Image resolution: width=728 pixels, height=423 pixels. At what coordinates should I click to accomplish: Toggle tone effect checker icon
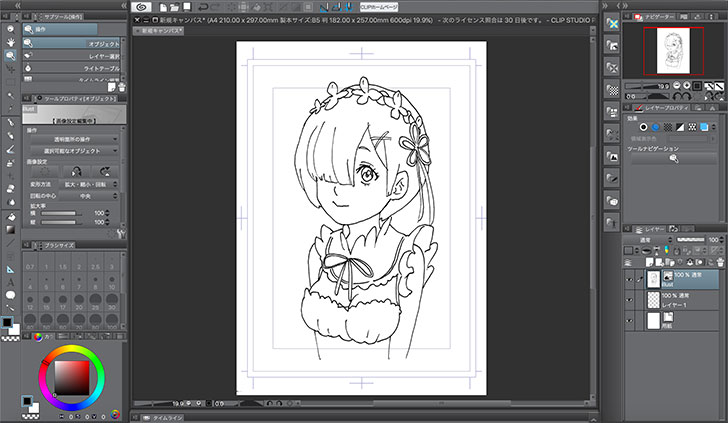668,127
